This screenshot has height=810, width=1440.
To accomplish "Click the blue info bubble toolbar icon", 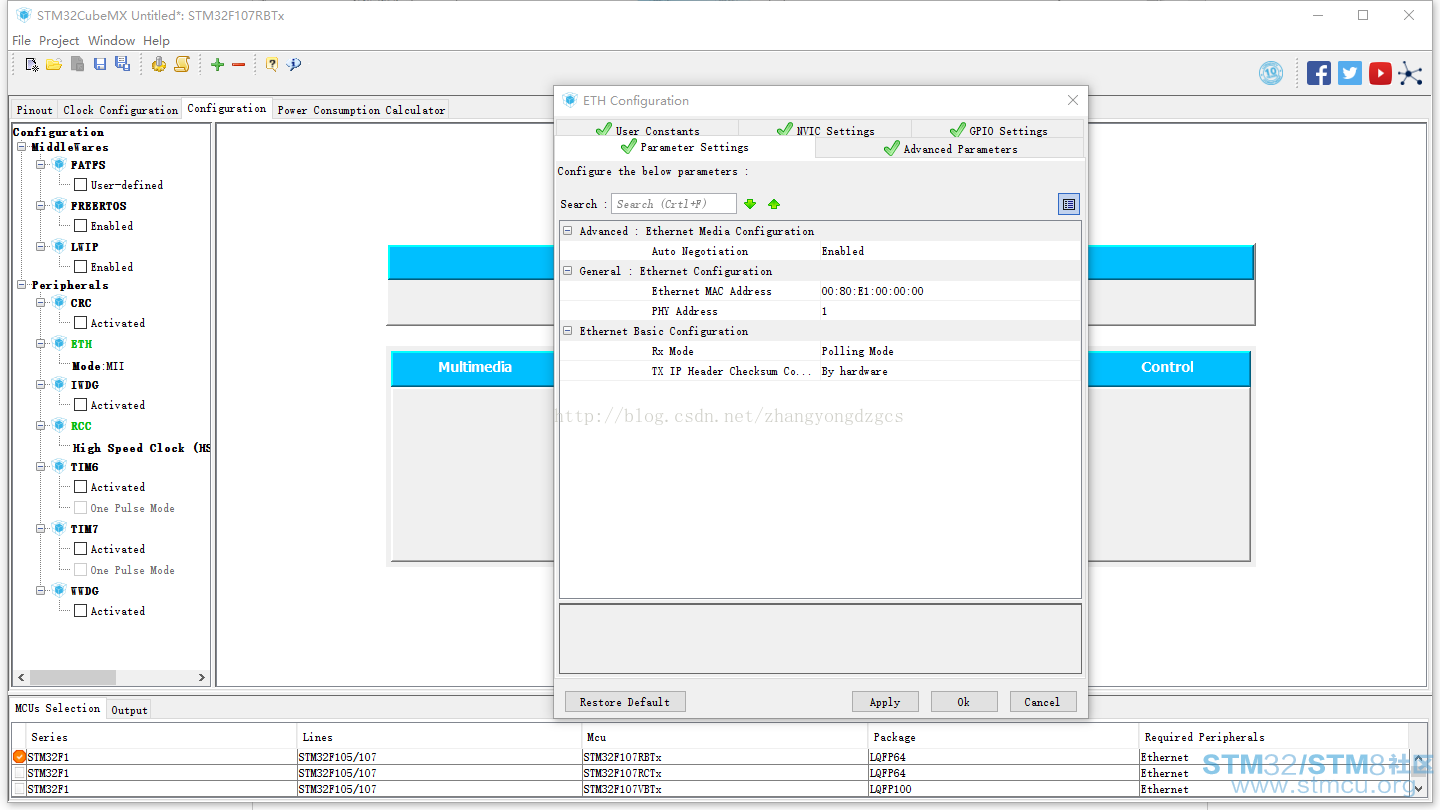I will tap(294, 64).
